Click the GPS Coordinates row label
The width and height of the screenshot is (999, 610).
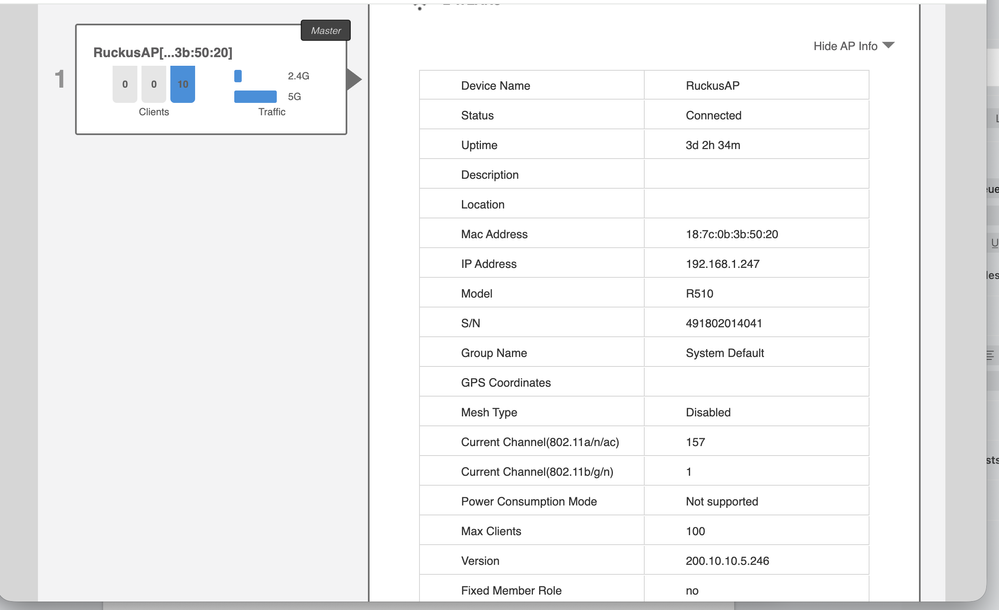tap(506, 383)
